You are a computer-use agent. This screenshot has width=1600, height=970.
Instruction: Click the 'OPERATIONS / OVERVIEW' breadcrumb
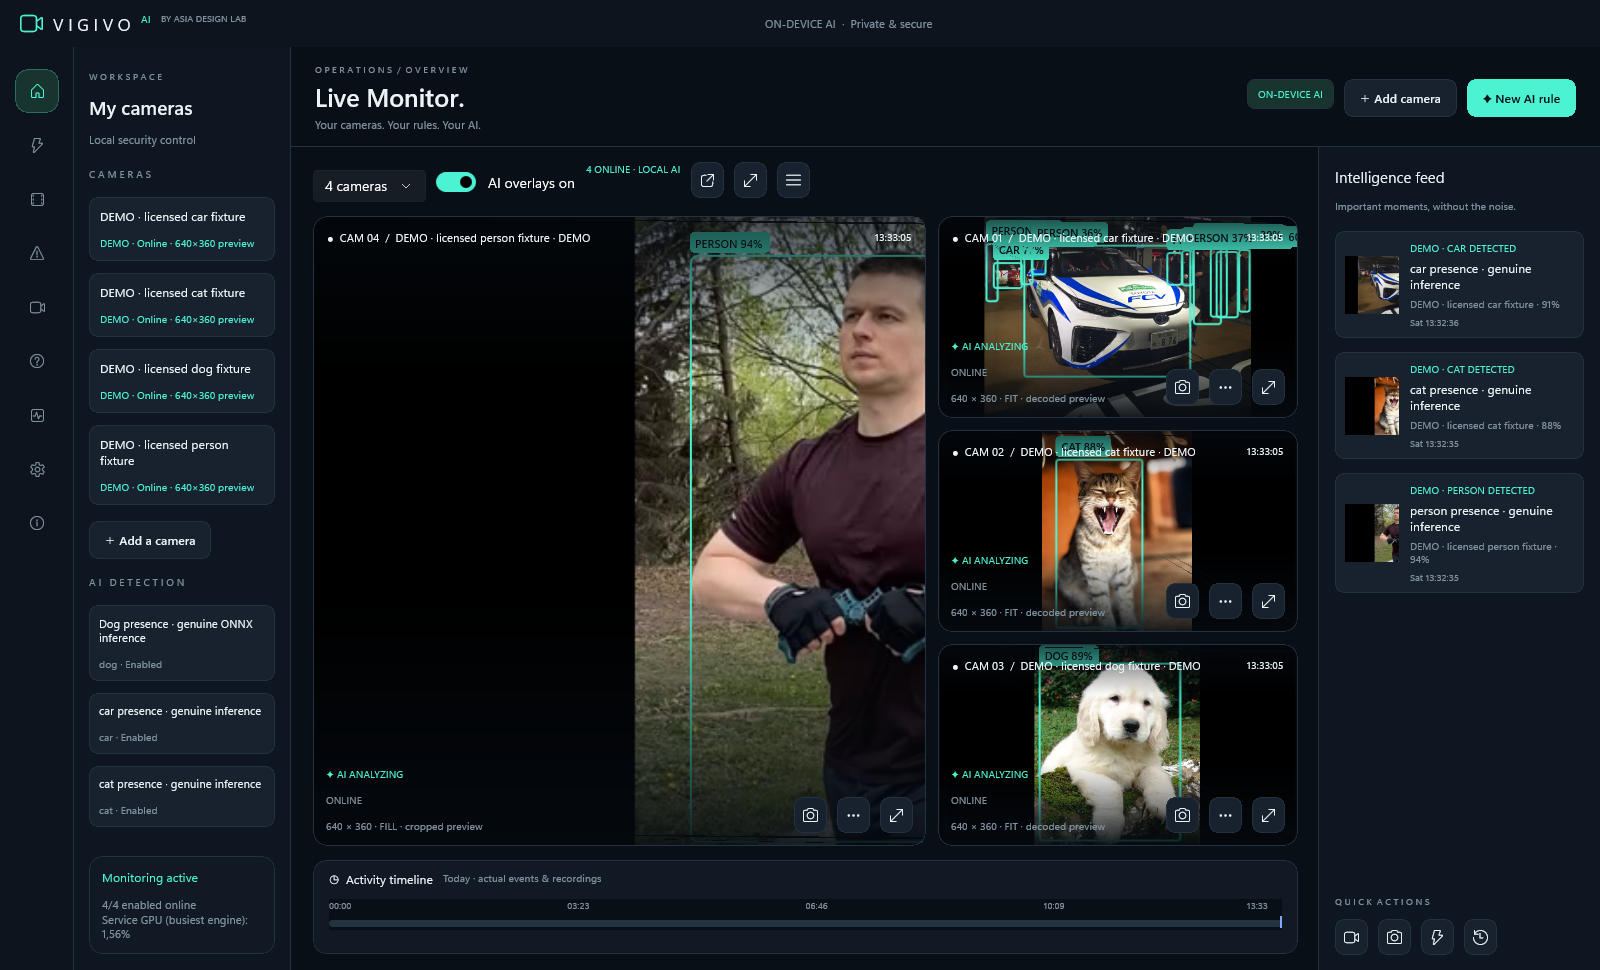click(392, 70)
